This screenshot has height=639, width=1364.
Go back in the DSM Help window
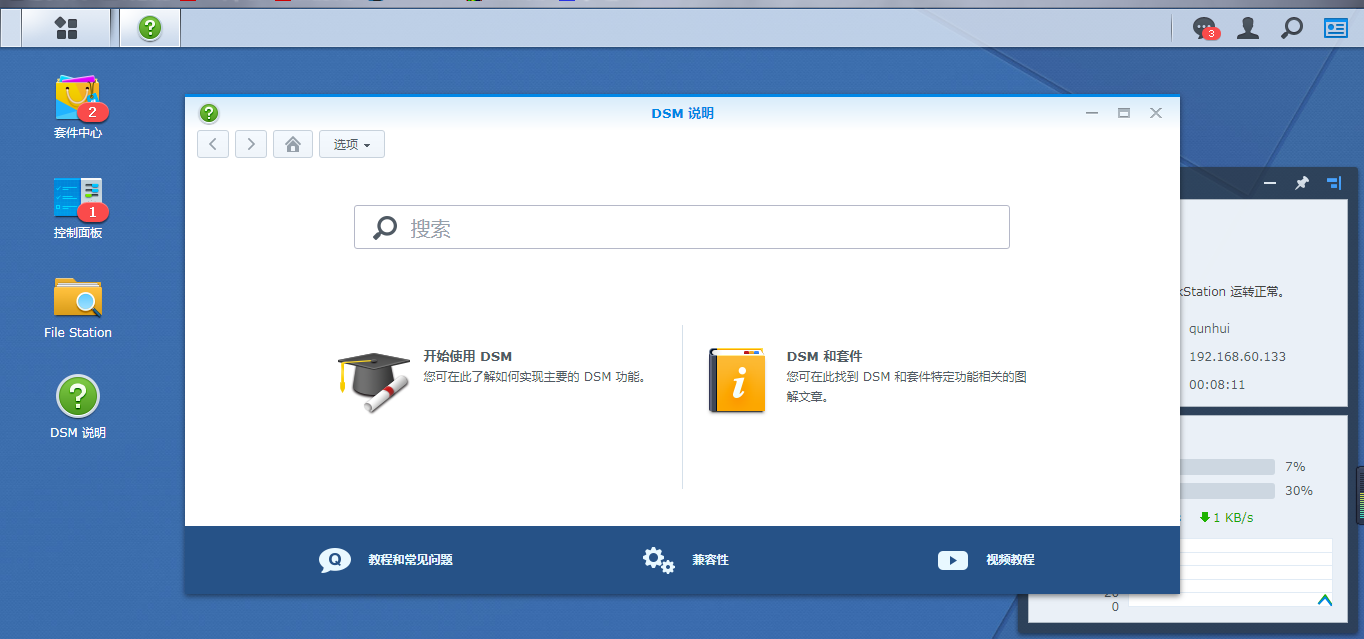tap(213, 144)
